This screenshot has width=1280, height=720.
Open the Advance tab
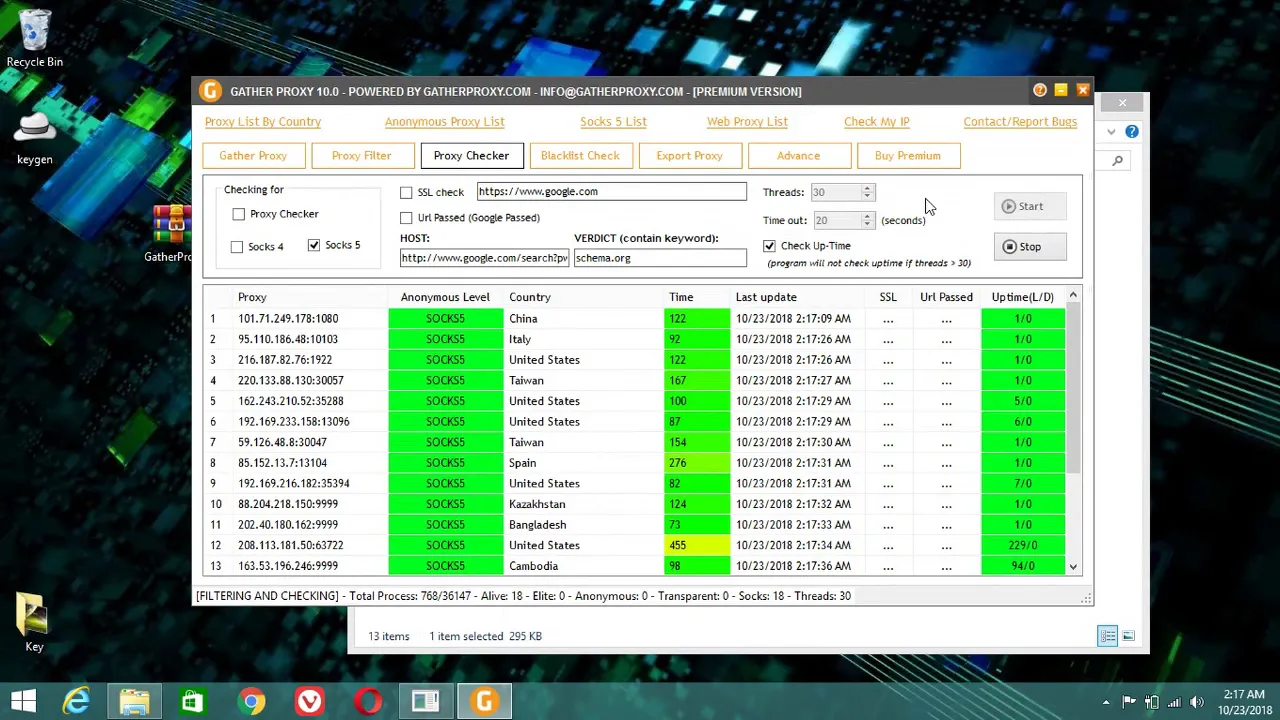[798, 156]
